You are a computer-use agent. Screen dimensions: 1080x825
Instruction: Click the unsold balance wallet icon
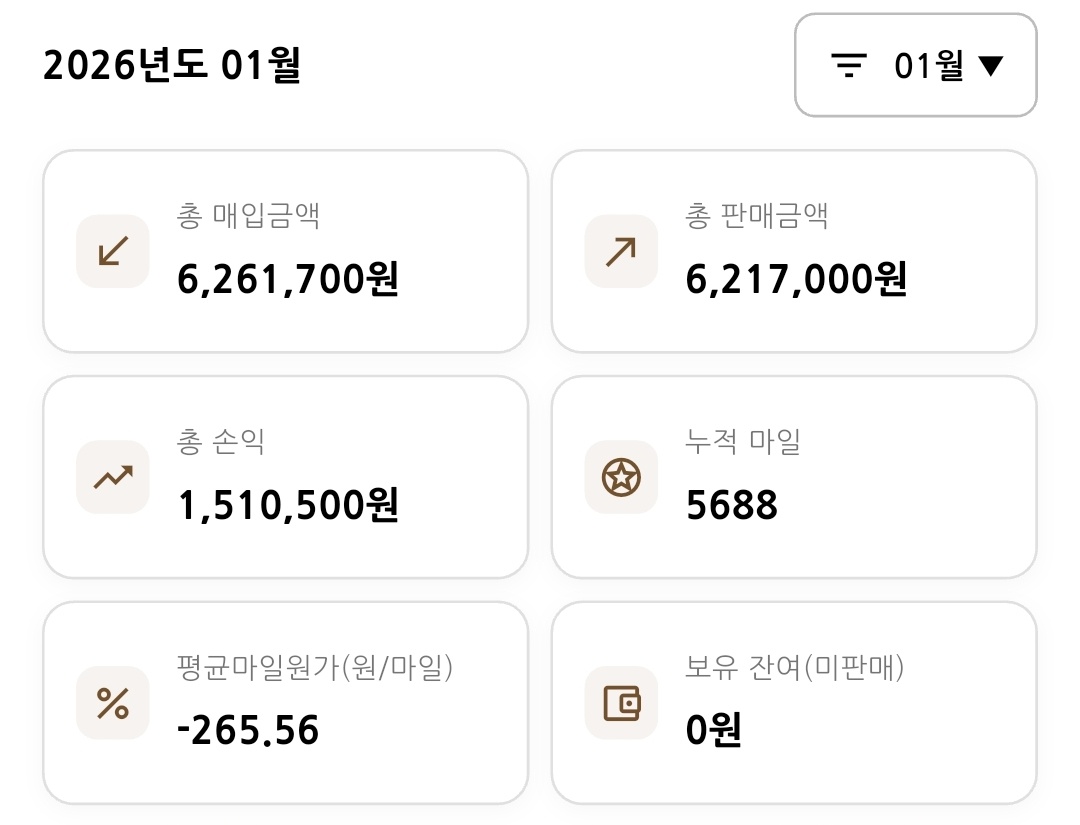click(621, 703)
